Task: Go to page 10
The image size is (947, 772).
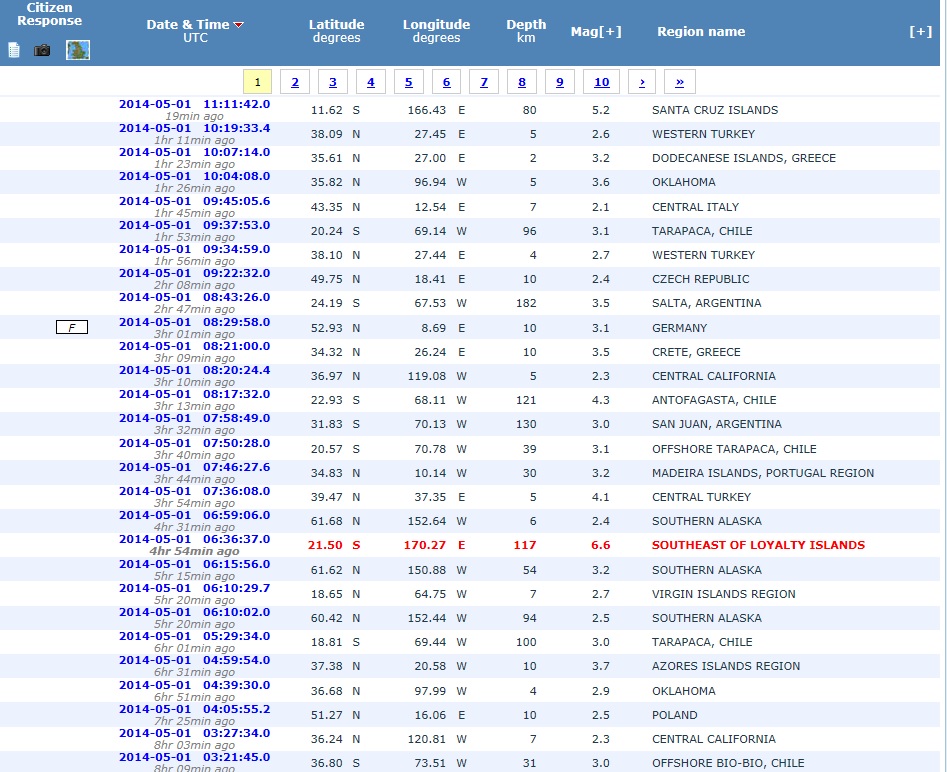Action: (602, 82)
